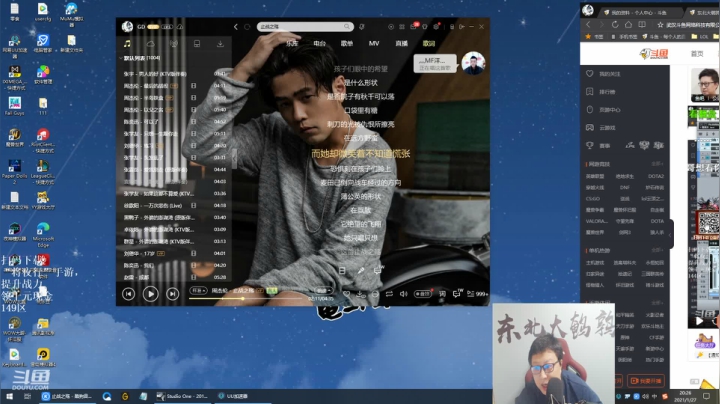The width and height of the screenshot is (720, 404).
Task: Click lyric line 而她却微笑着不知道慌张
Action: tap(360, 154)
